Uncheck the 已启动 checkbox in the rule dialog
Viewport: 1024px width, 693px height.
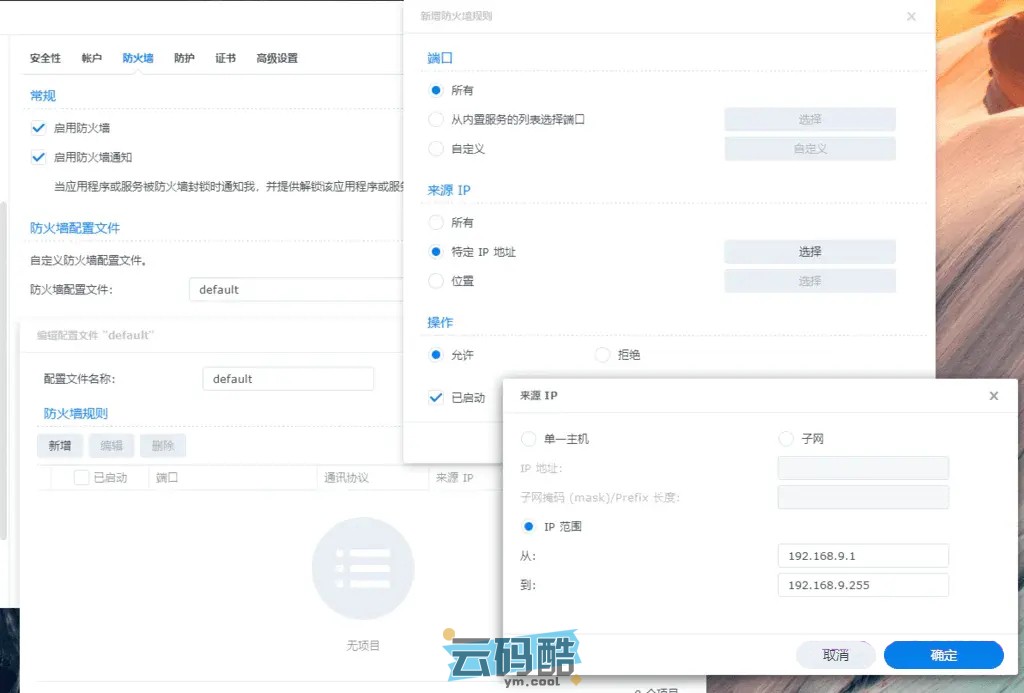point(436,397)
